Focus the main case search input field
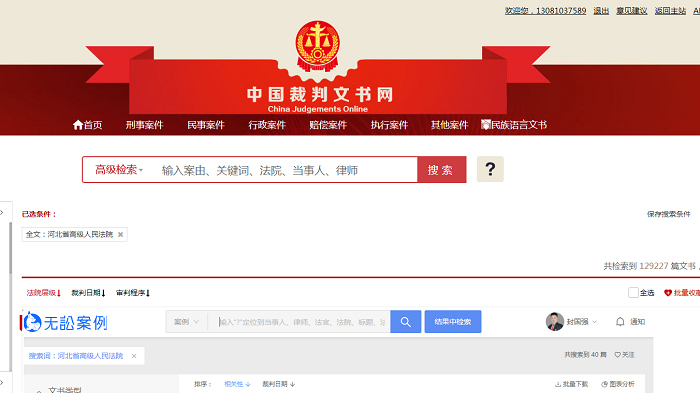This screenshot has width=700, height=393. click(x=286, y=170)
